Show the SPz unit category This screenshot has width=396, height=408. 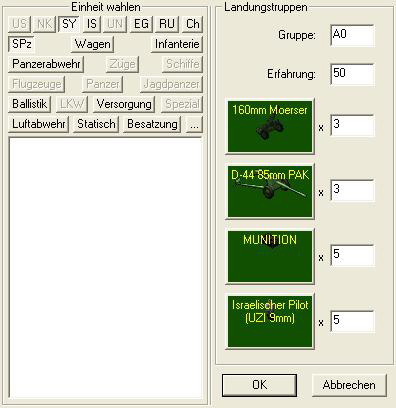click(x=21, y=44)
